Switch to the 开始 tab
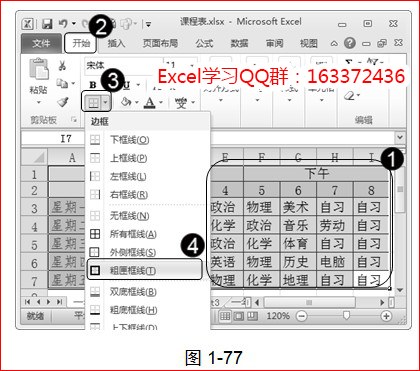The height and width of the screenshot is (371, 420). 81,43
